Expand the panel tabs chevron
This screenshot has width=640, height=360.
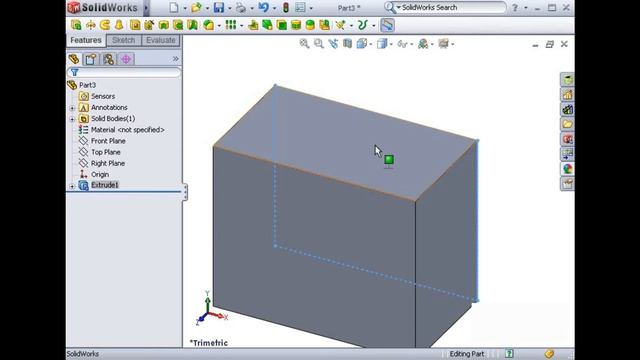click(176, 59)
